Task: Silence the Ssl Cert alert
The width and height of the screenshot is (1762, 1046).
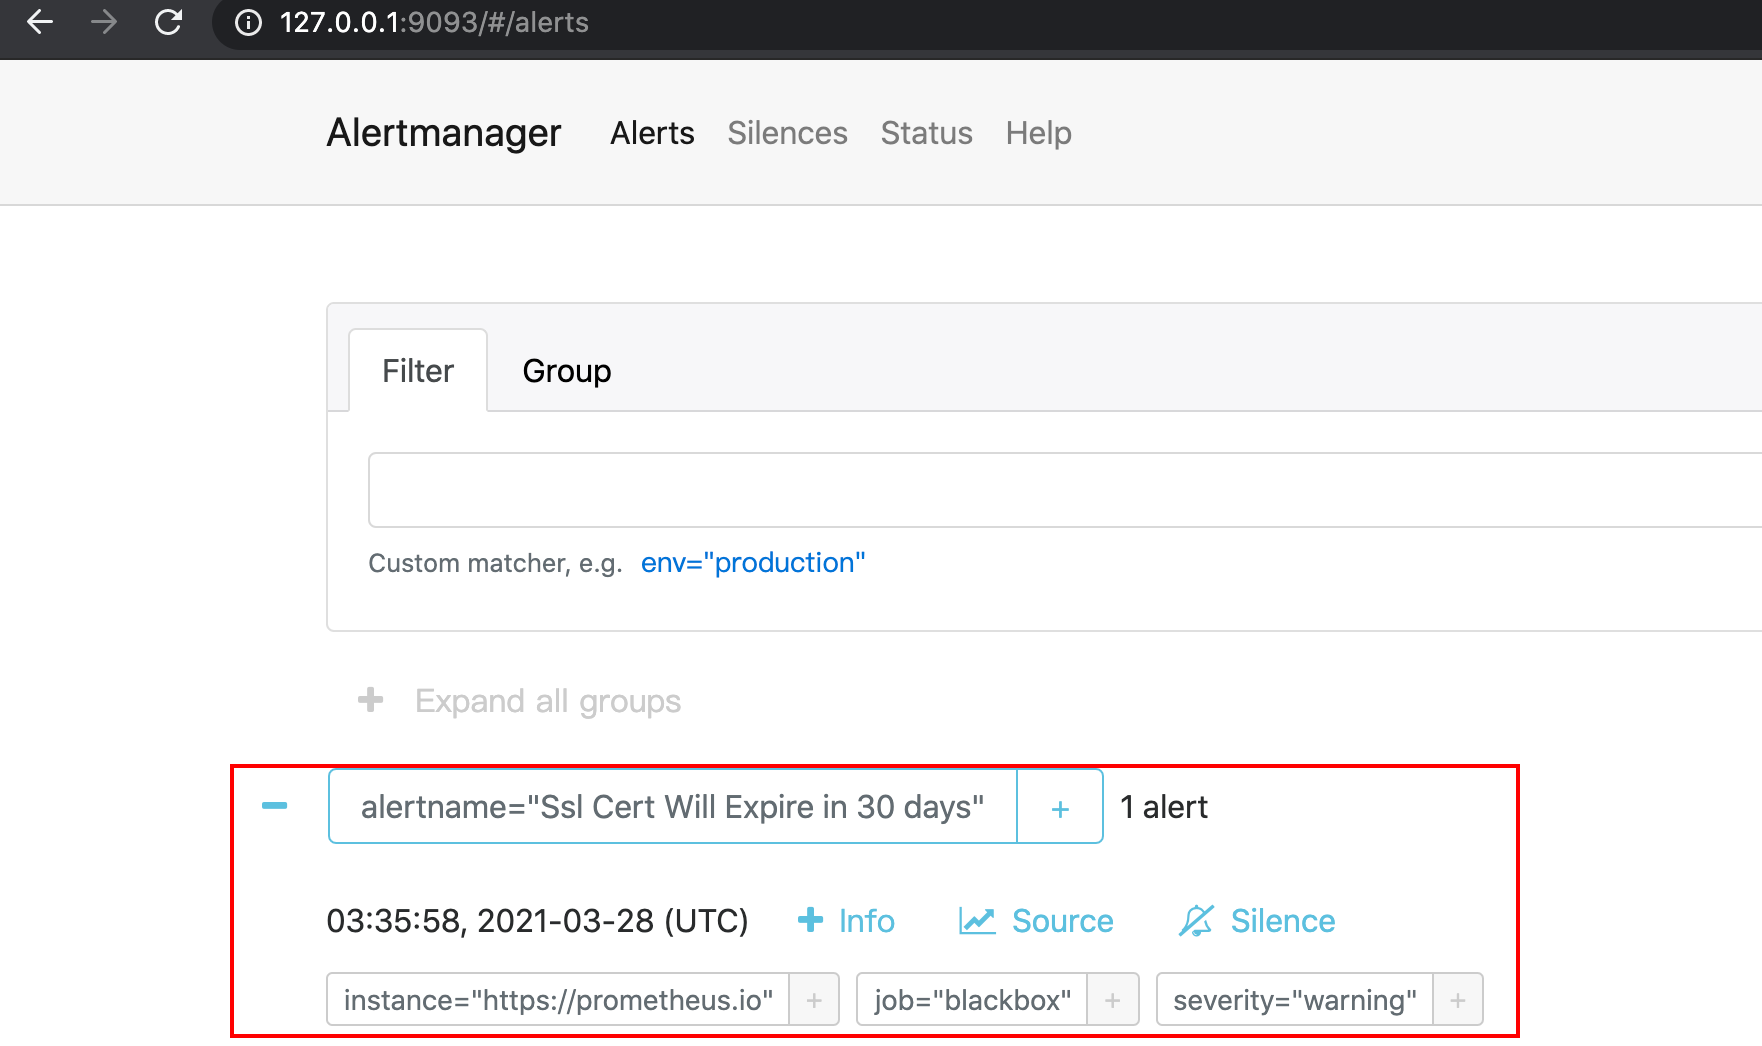Action: coord(1257,921)
